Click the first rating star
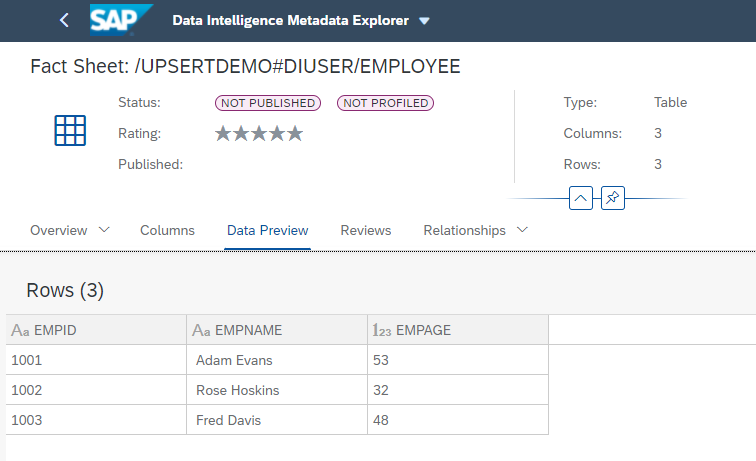Image resolution: width=756 pixels, height=461 pixels. click(x=223, y=133)
